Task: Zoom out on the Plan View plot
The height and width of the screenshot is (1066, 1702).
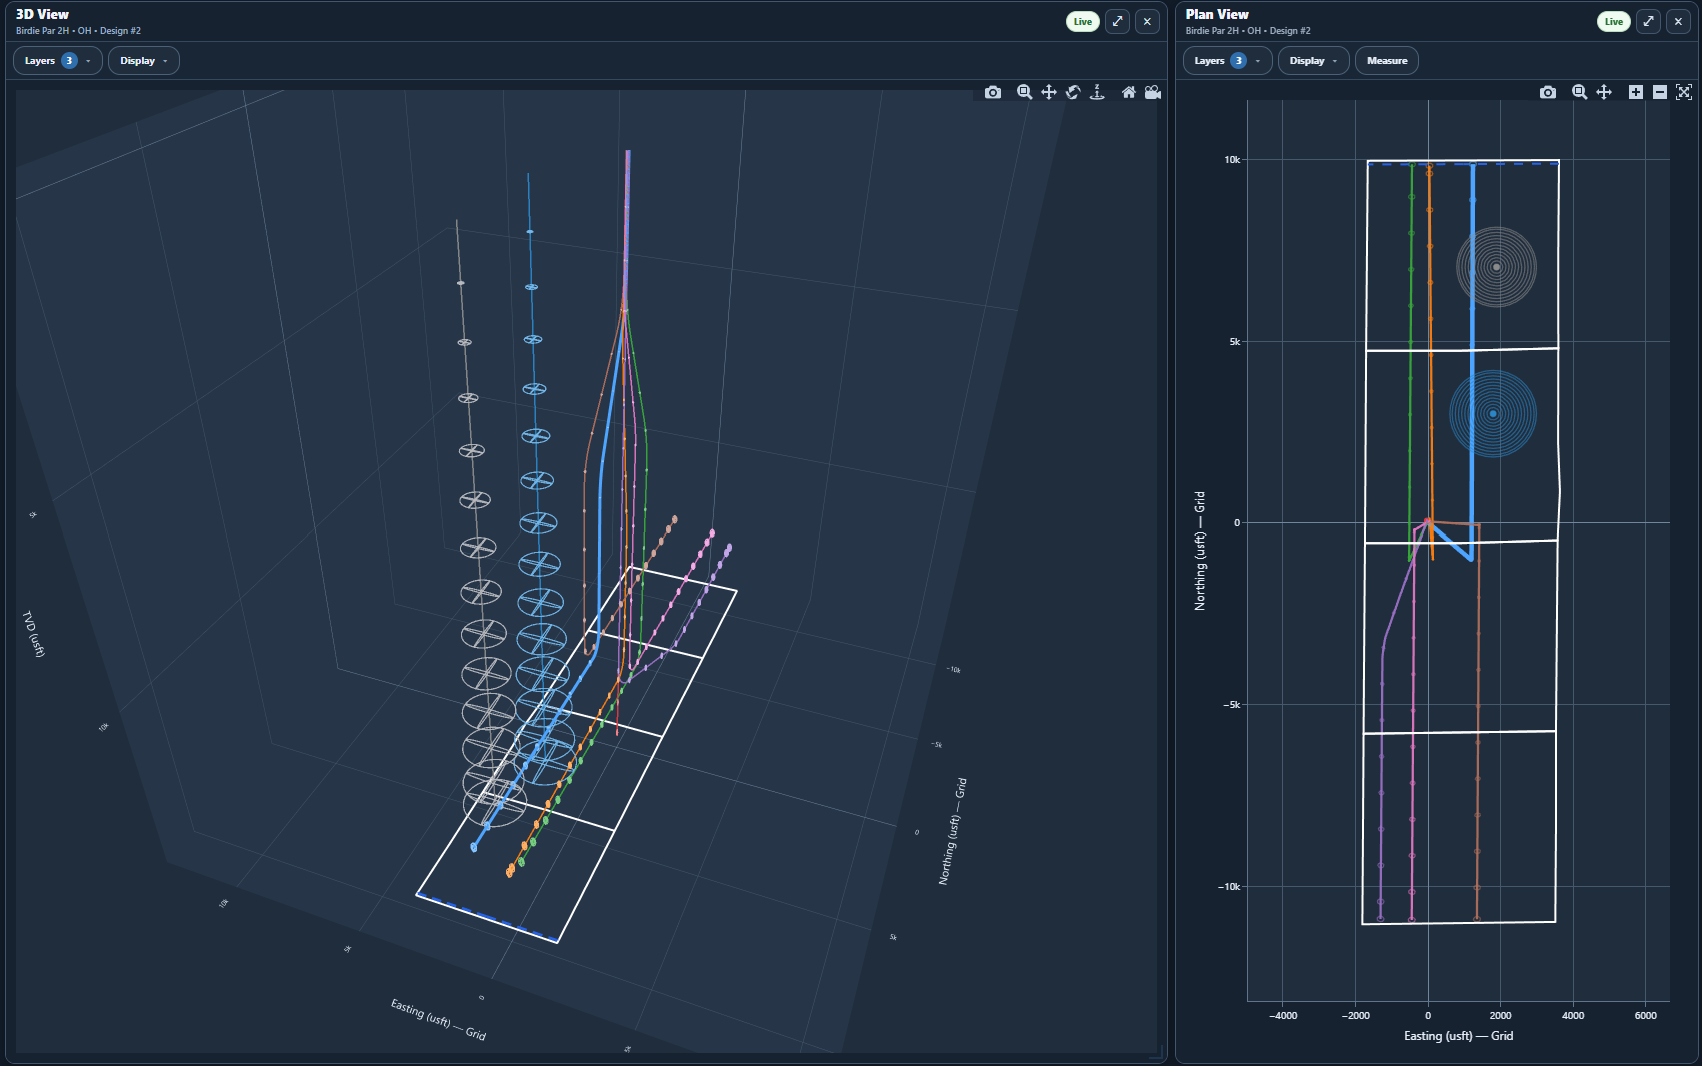Action: 1660,92
